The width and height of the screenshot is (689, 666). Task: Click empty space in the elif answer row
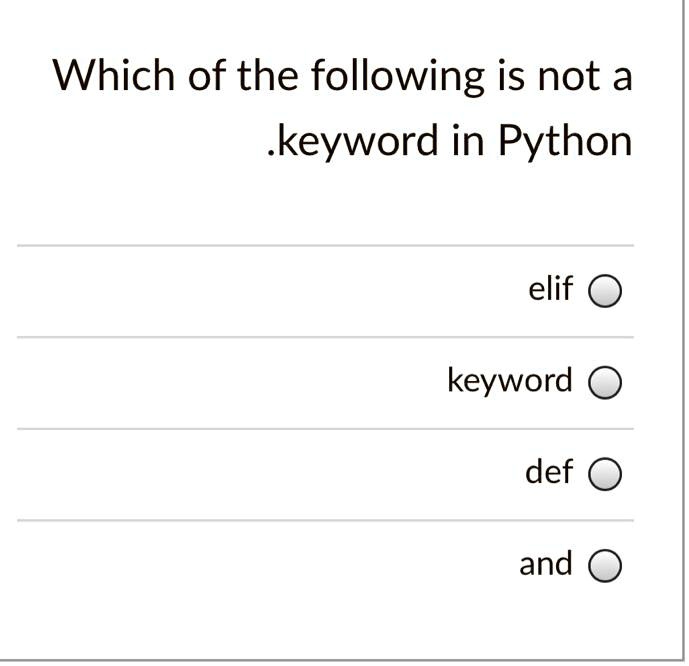point(264,291)
